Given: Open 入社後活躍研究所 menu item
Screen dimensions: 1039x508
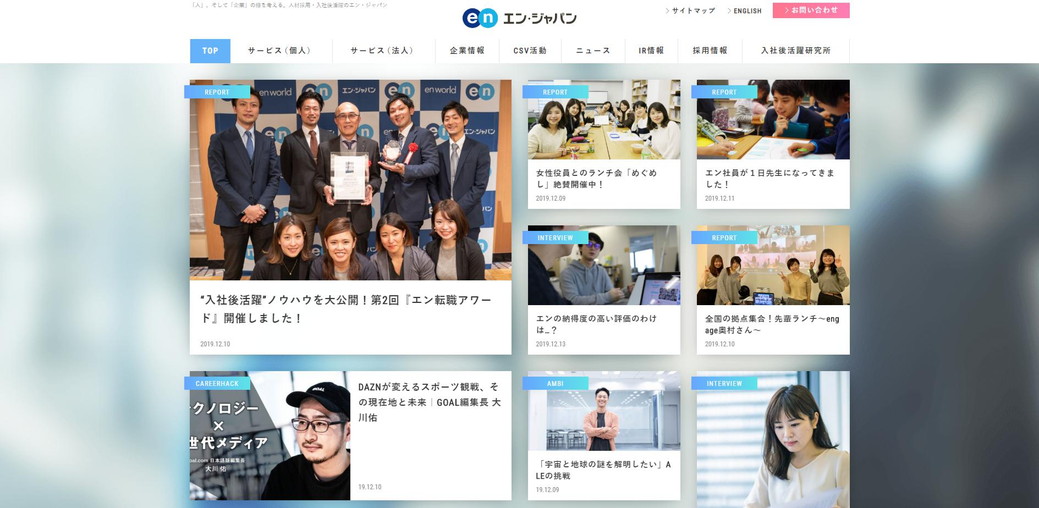Looking at the screenshot, I should click(x=795, y=50).
